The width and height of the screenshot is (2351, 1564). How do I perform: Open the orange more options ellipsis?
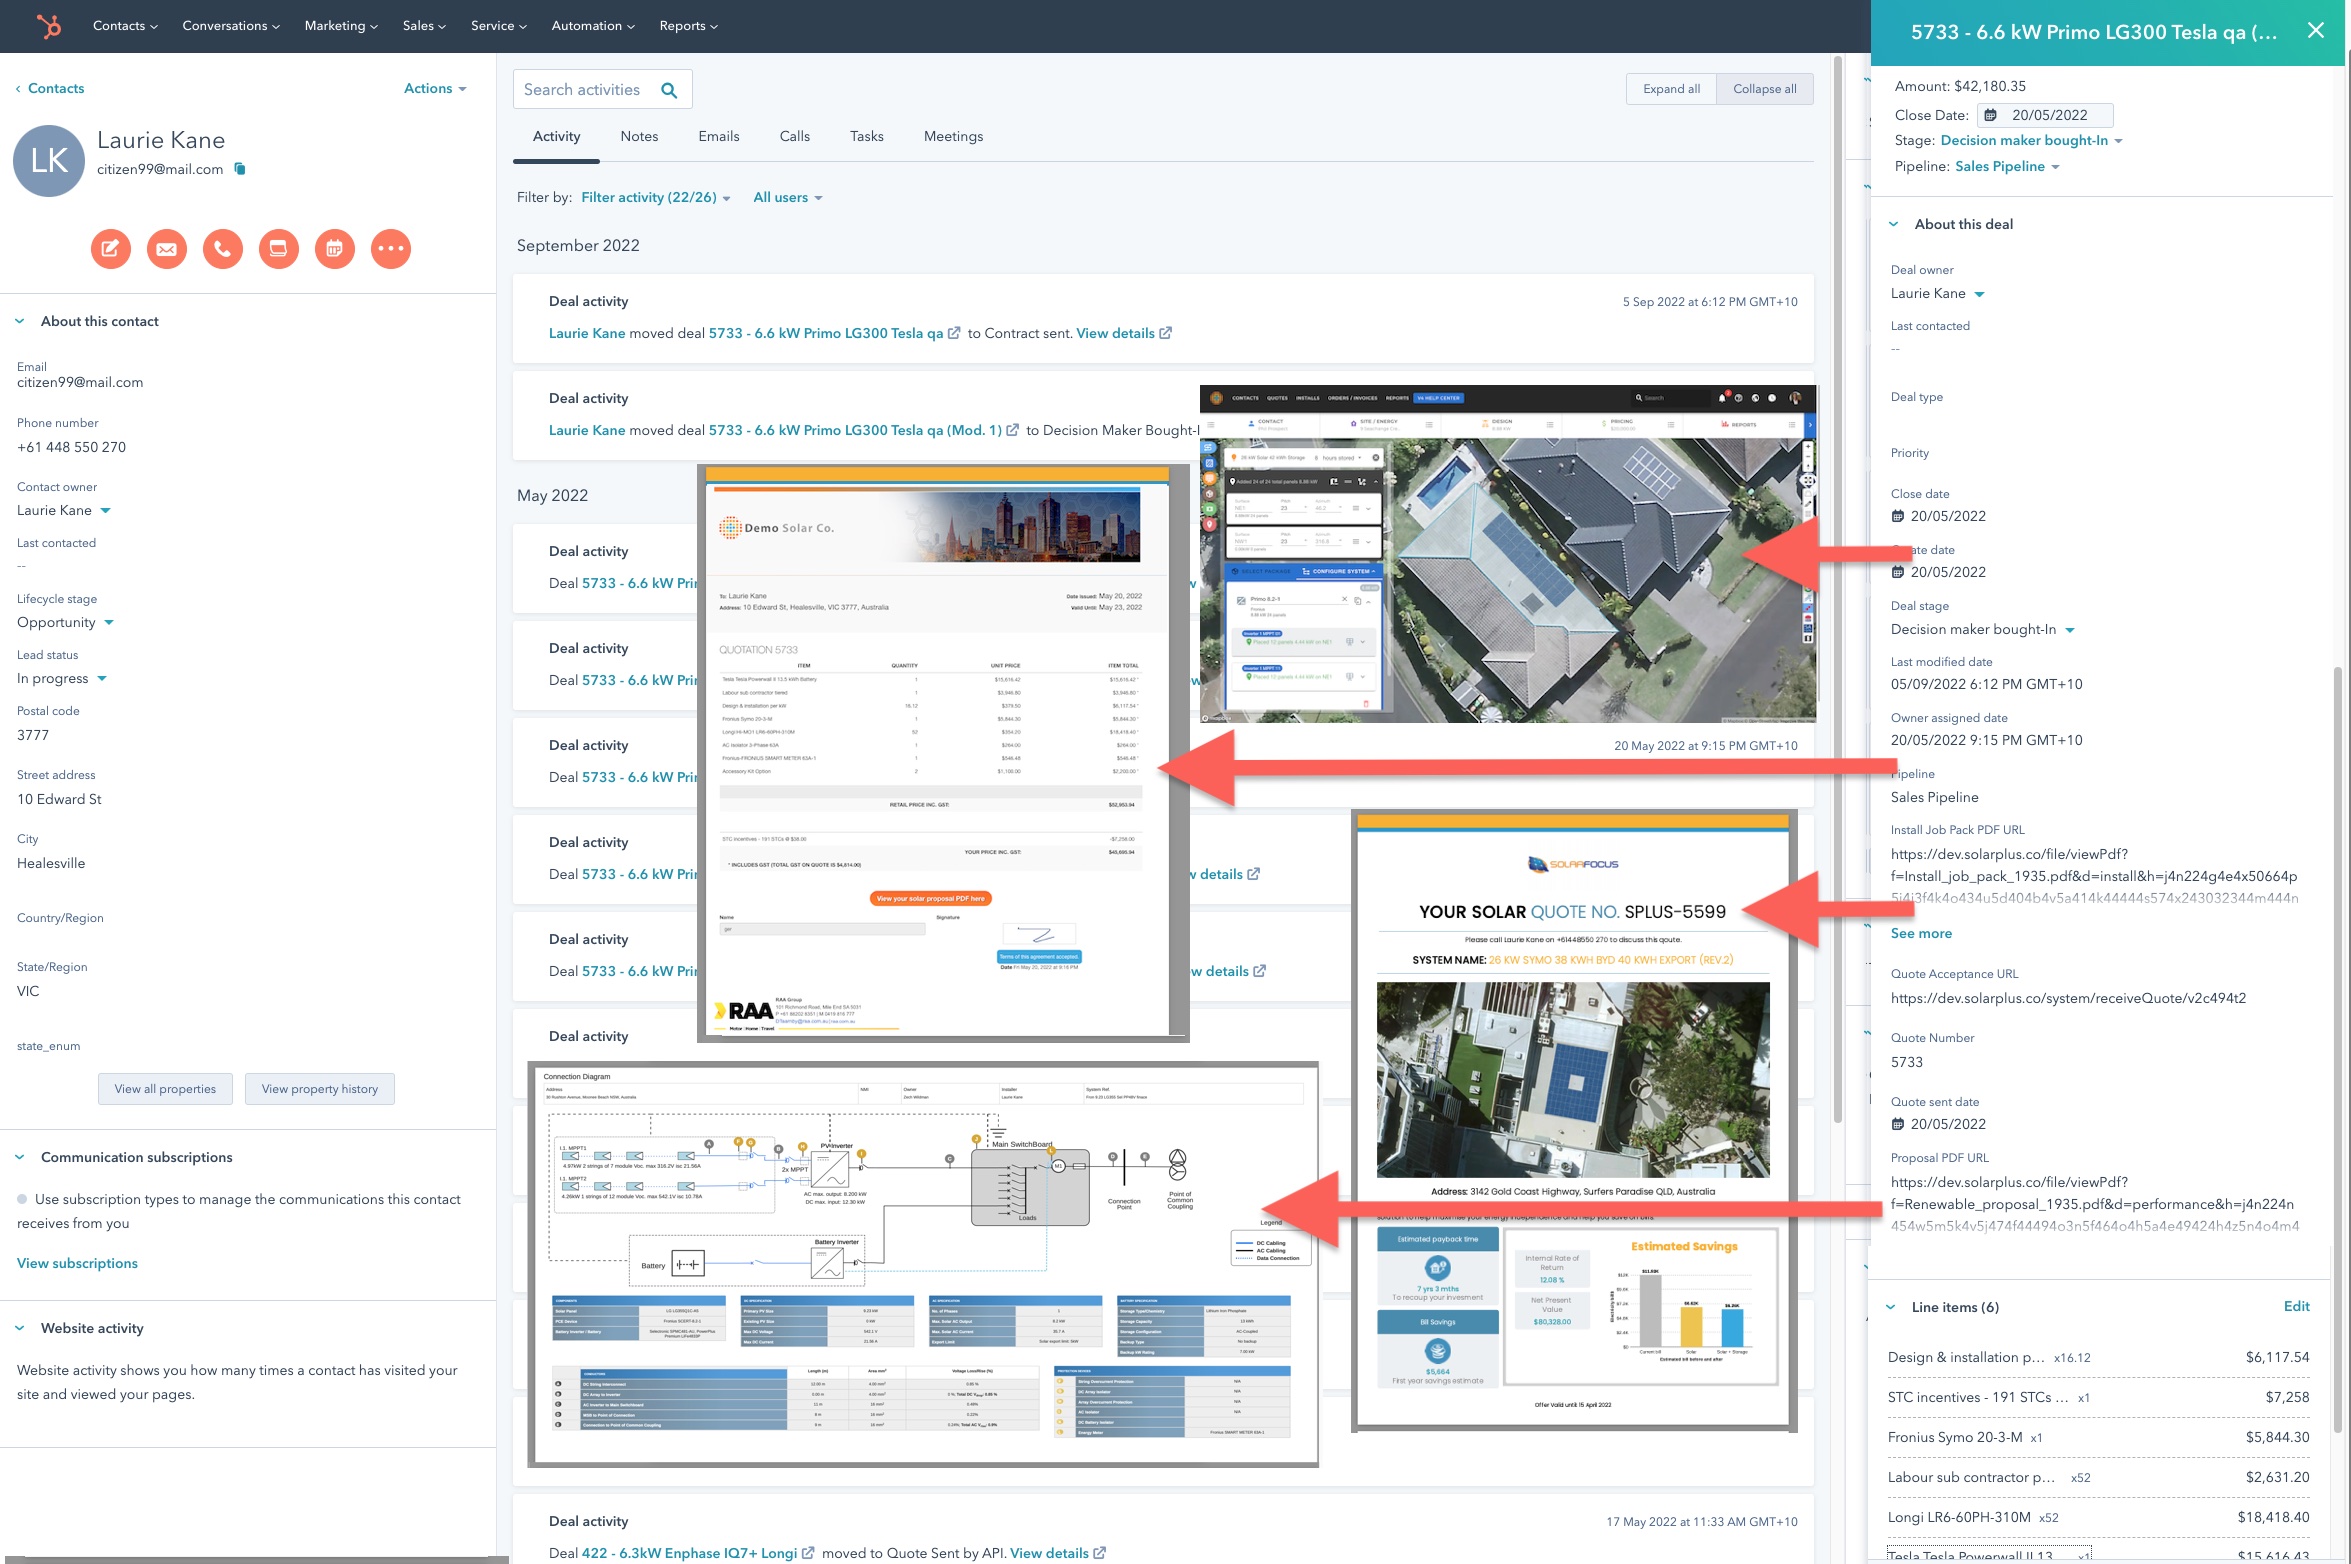click(391, 248)
